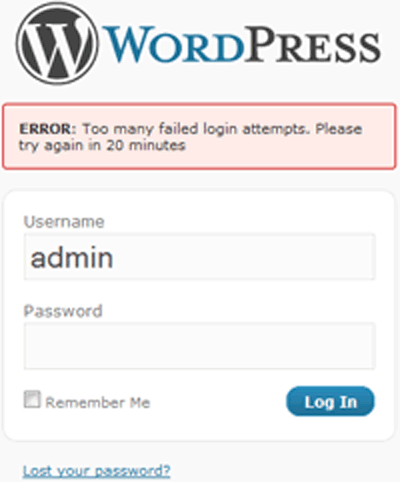Focus the empty Password input field
Viewport: 400px width, 482px height.
pyautogui.click(x=200, y=346)
